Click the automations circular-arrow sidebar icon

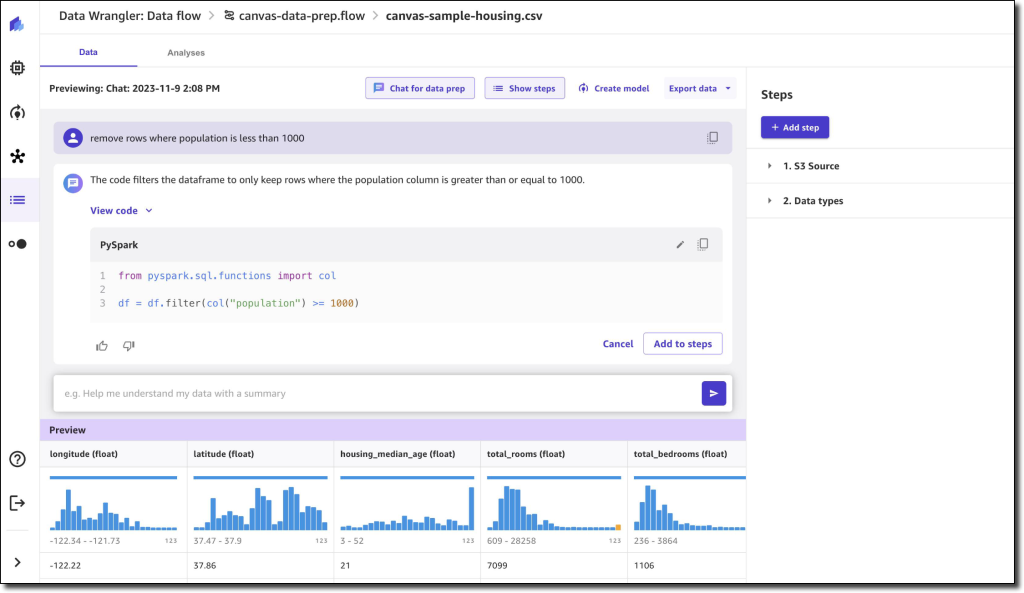click(x=16, y=112)
